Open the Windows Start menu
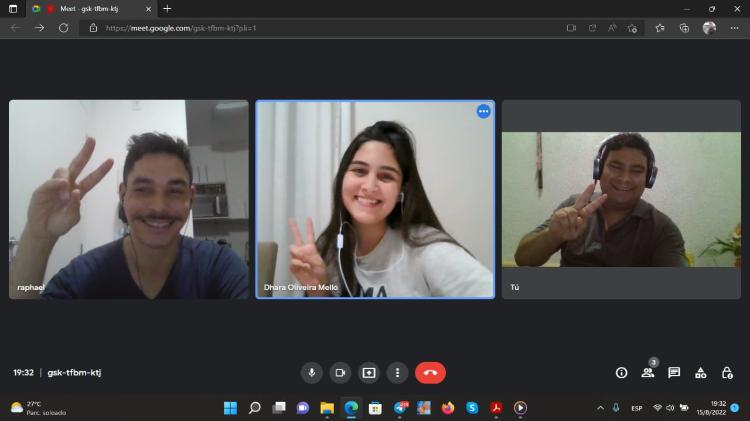 (x=230, y=408)
